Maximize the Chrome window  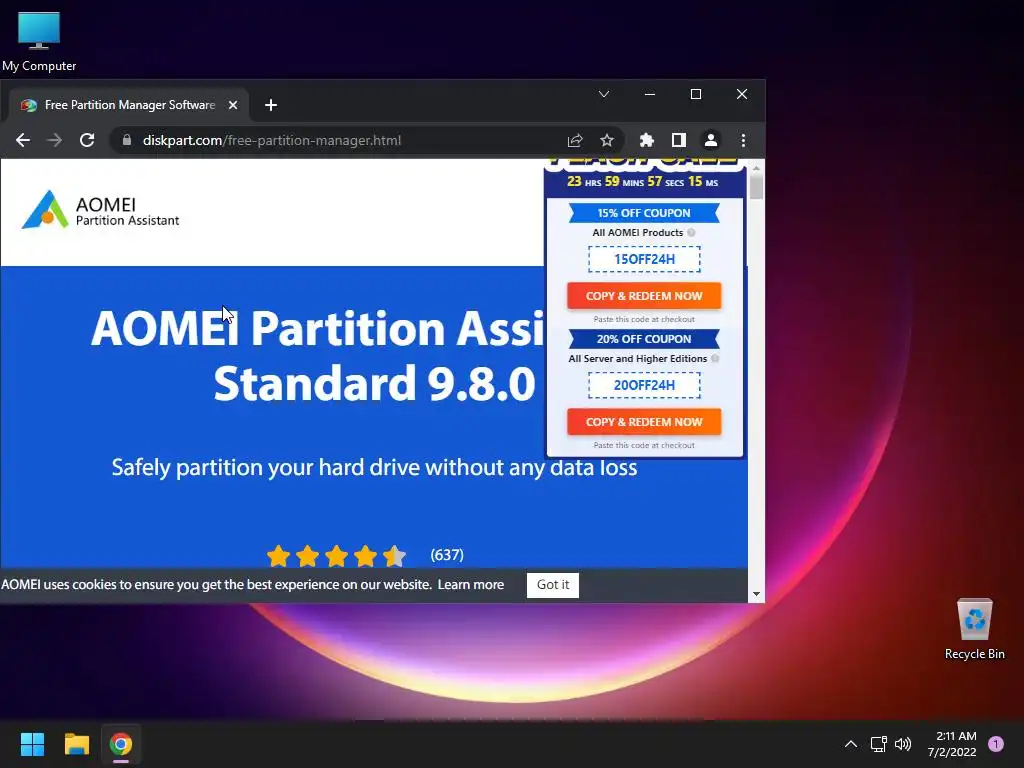coord(696,94)
